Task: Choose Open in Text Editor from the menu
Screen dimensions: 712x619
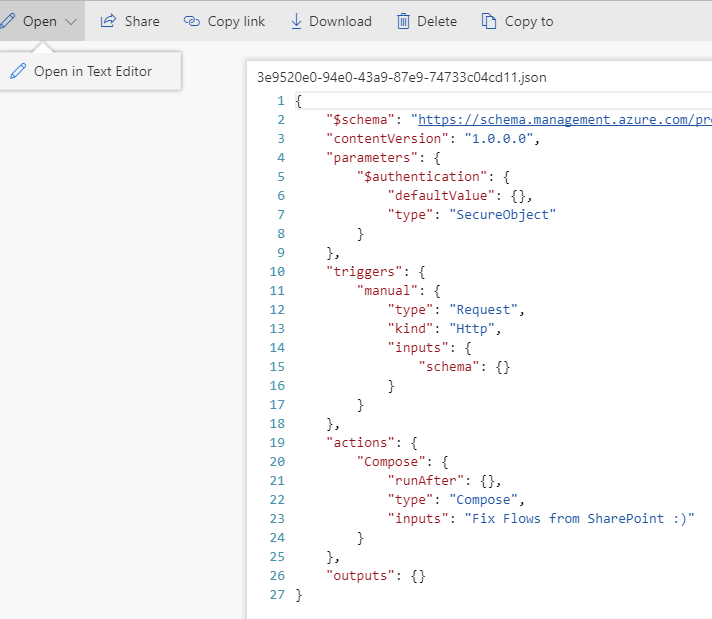Action: pos(92,71)
